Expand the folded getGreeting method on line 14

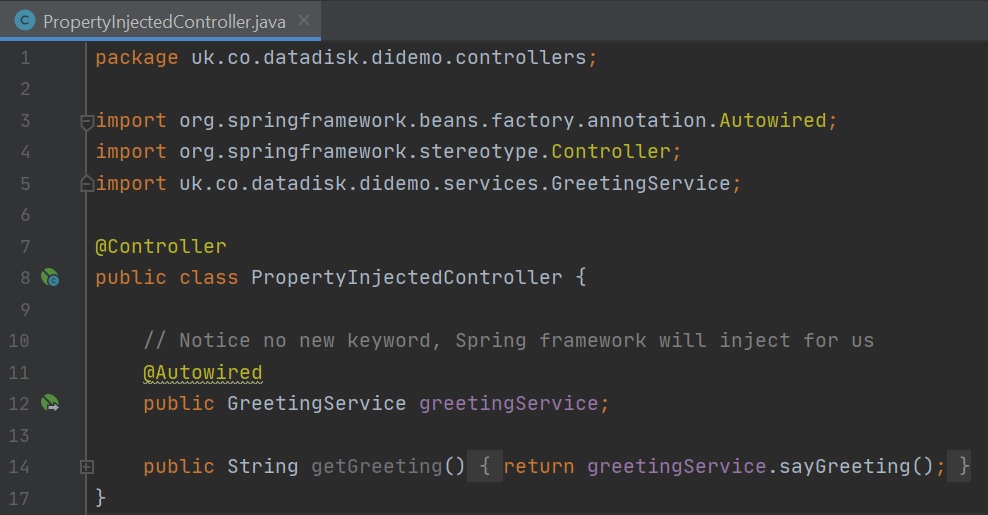click(x=87, y=466)
